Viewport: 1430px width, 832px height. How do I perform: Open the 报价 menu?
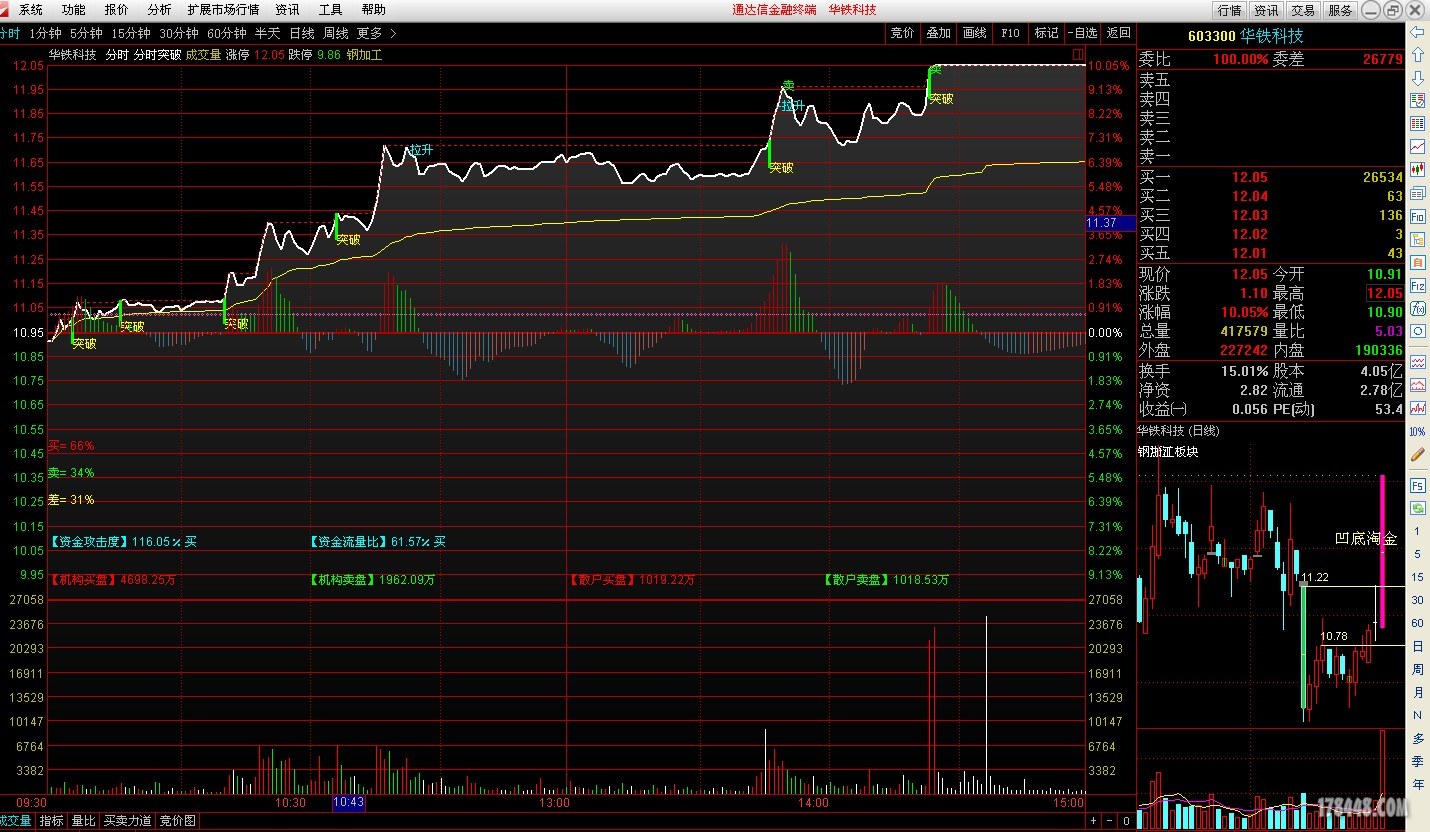tap(116, 10)
